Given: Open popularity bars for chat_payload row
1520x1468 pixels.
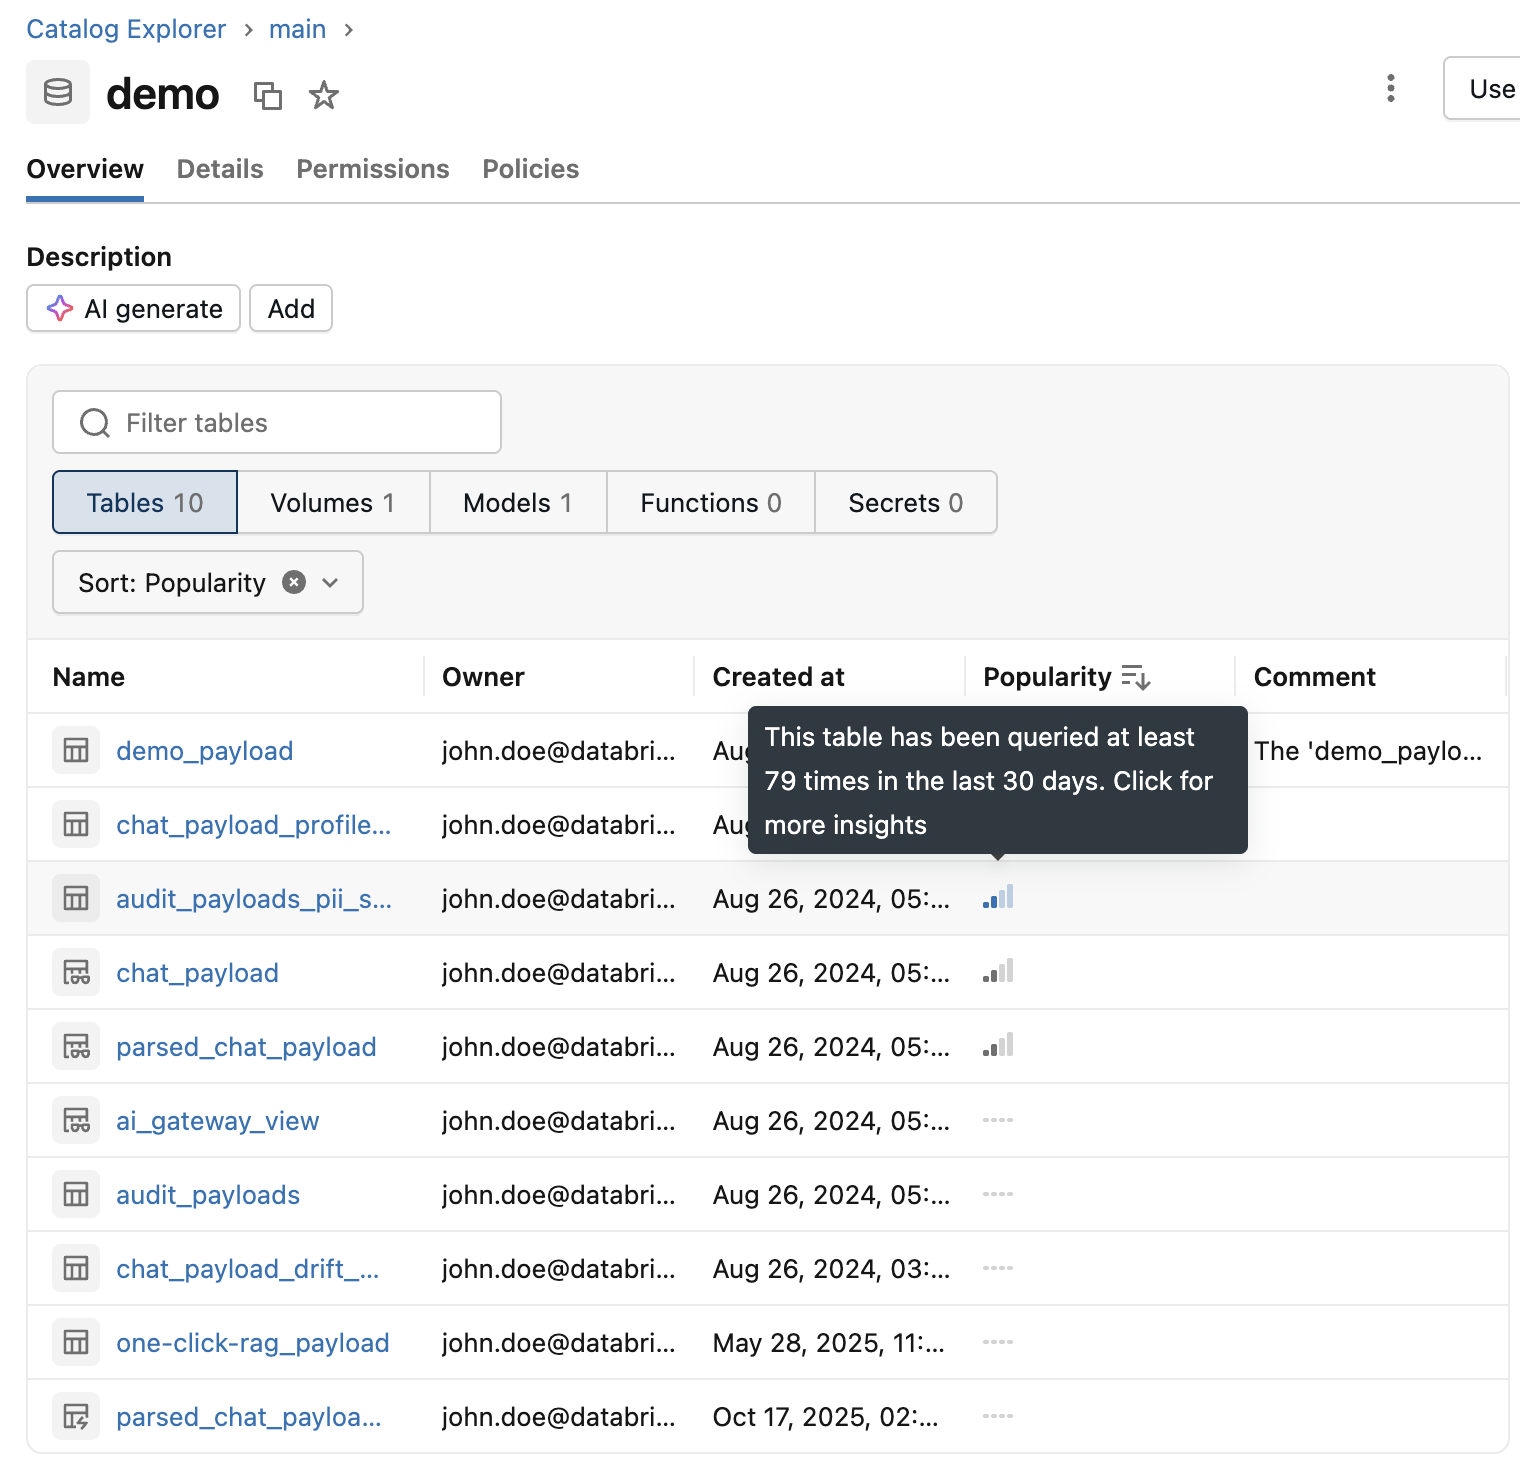Looking at the screenshot, I should click(x=998, y=971).
